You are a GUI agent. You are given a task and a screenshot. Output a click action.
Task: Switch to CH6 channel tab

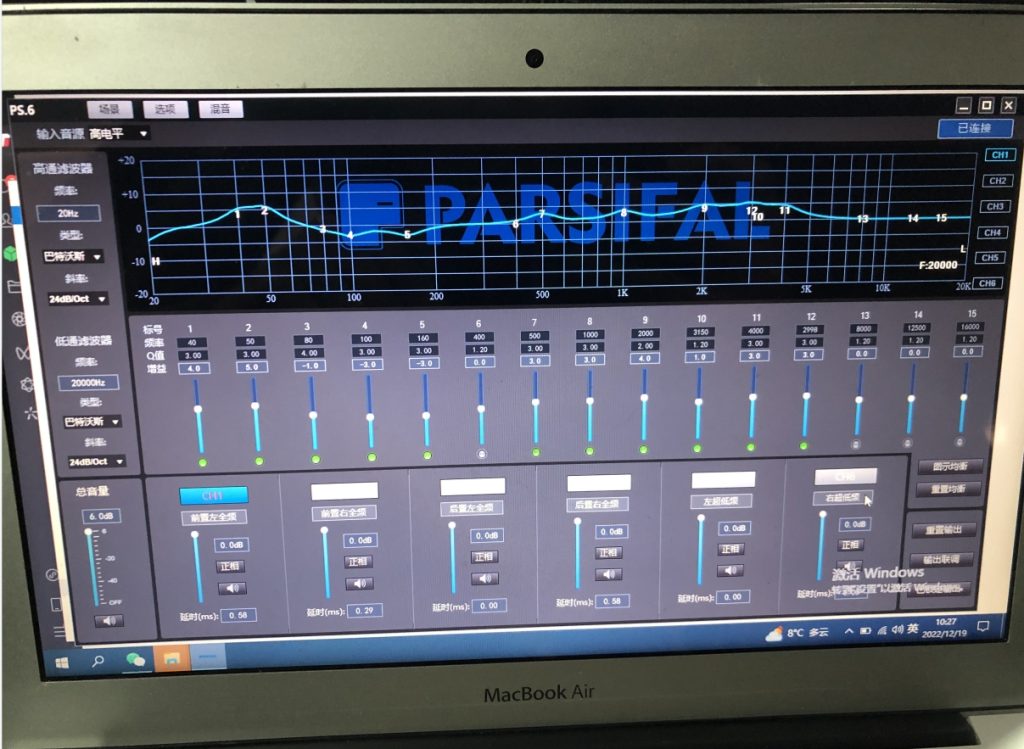coord(987,283)
